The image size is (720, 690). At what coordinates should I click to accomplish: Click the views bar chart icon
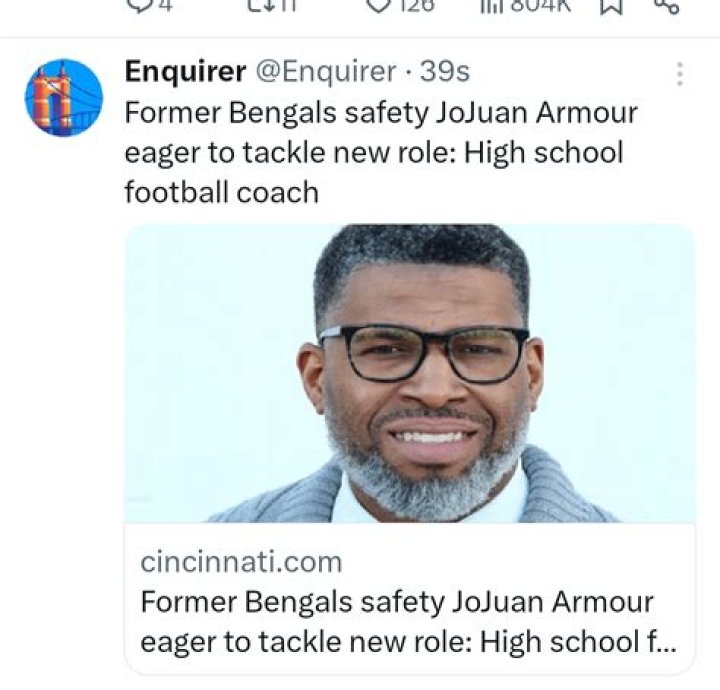click(x=490, y=5)
